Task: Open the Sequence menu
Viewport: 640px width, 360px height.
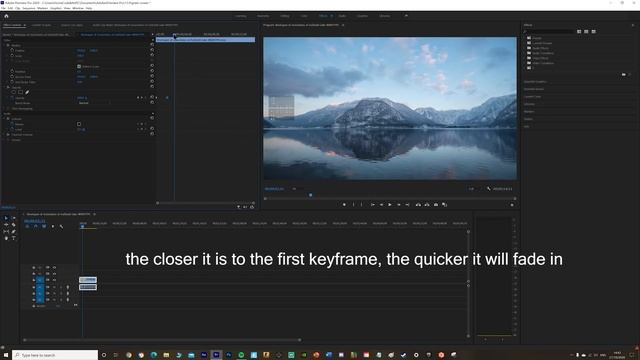Action: 29,8
